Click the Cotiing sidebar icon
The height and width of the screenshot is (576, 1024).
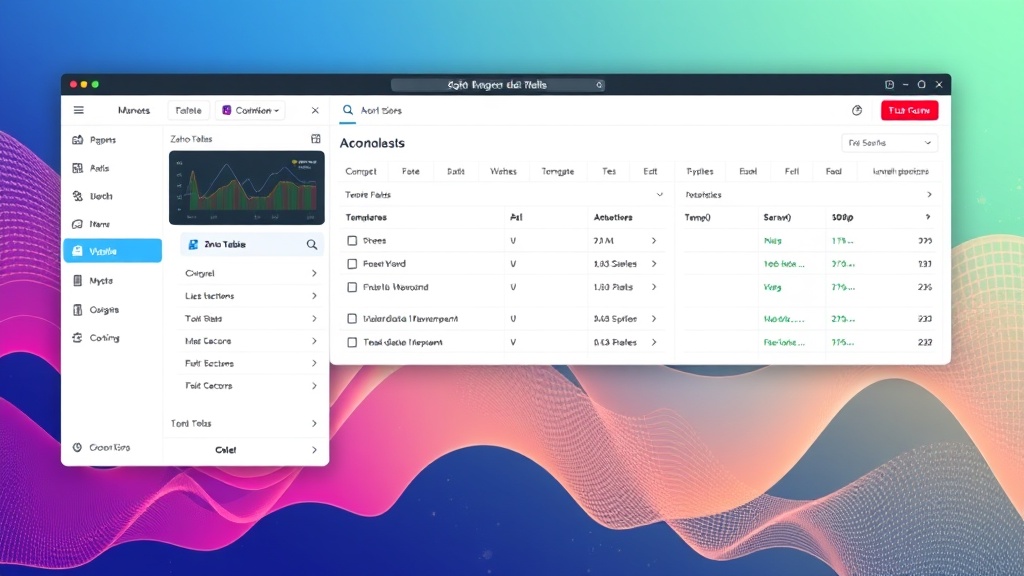(78, 338)
